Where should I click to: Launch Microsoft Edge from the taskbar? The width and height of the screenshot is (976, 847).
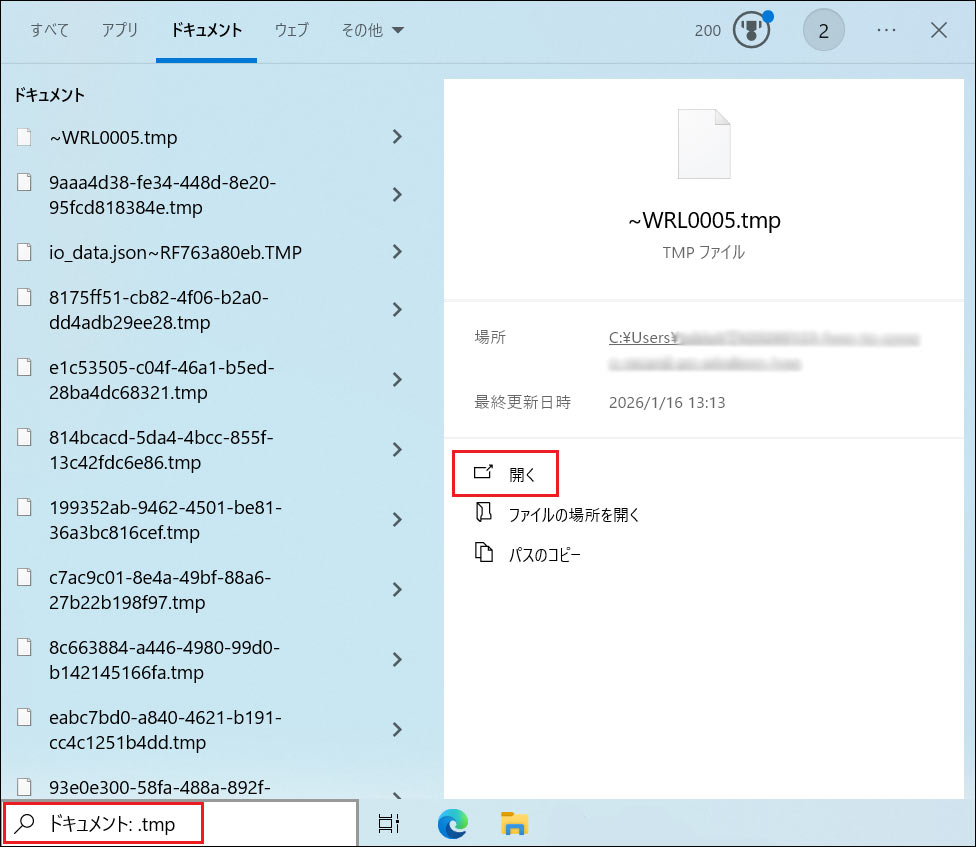(x=453, y=823)
